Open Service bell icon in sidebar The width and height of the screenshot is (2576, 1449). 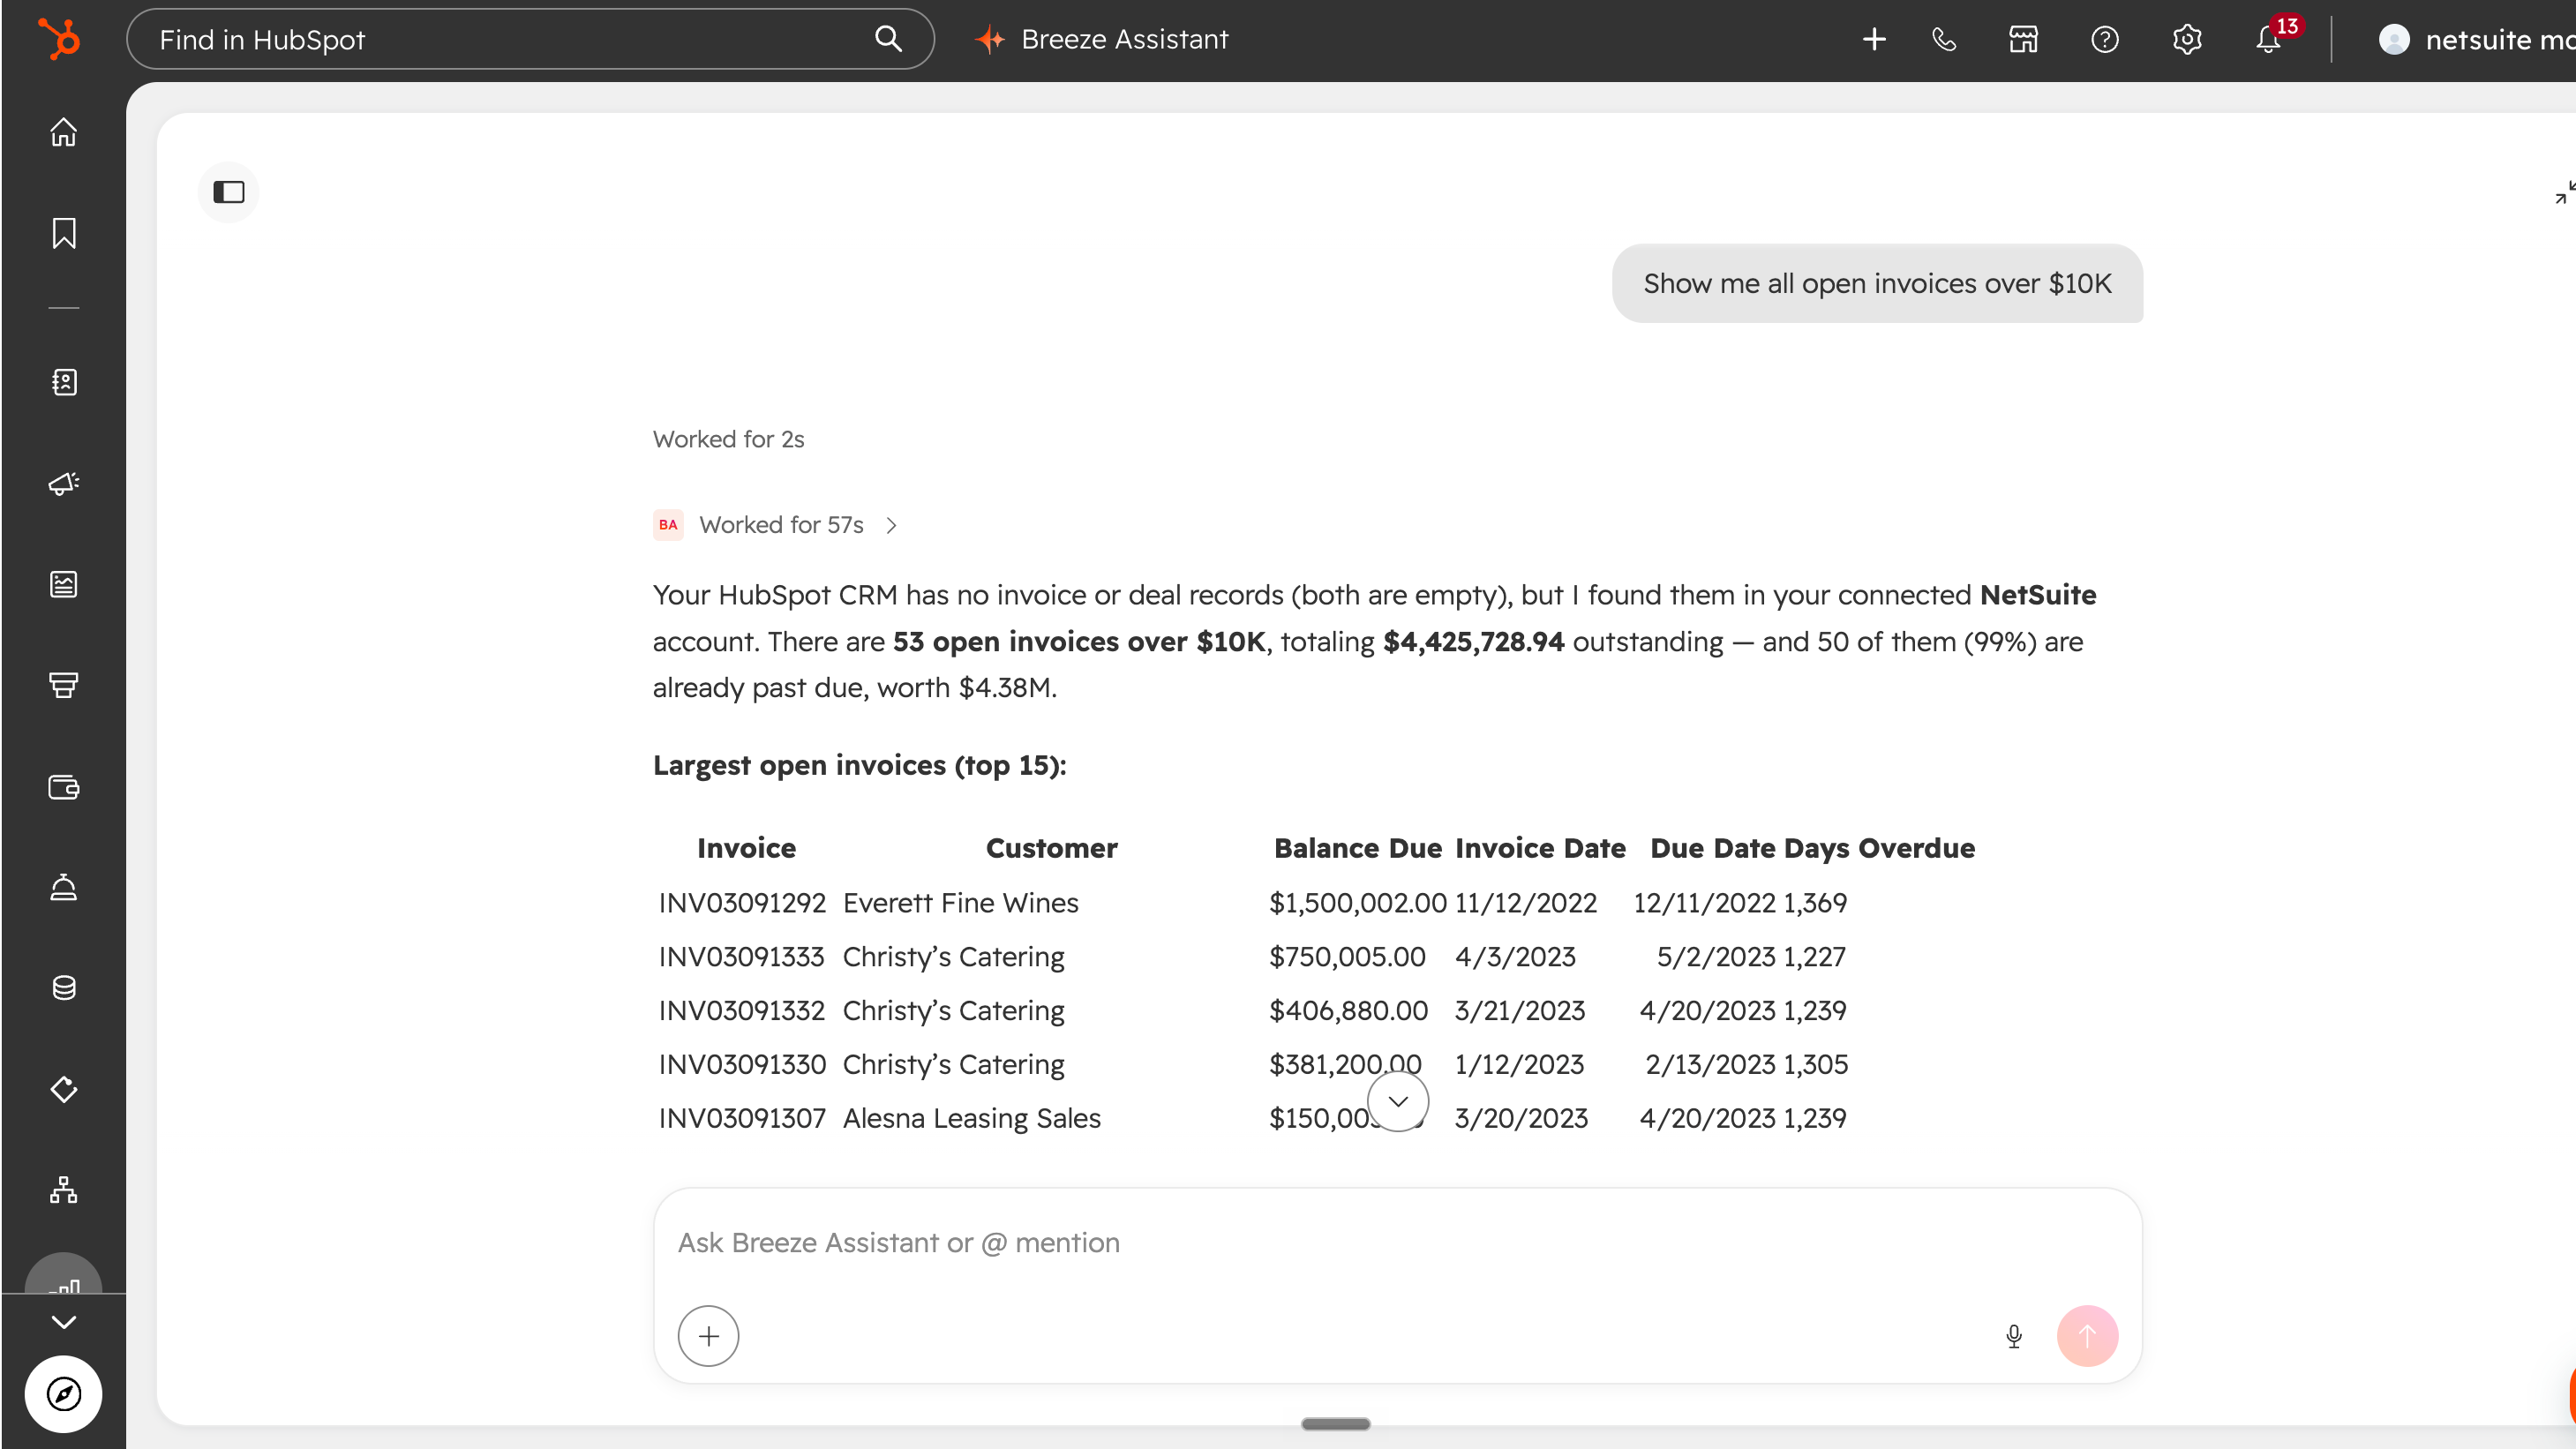[x=64, y=887]
